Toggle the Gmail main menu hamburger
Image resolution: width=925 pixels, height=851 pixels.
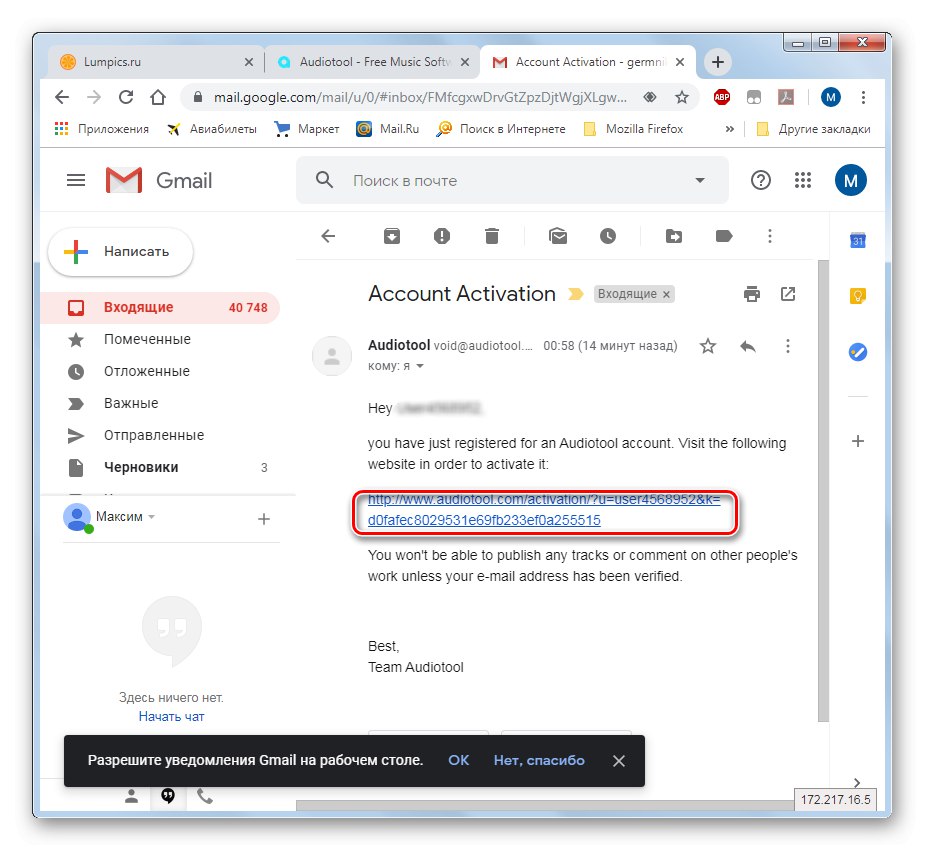[76, 180]
